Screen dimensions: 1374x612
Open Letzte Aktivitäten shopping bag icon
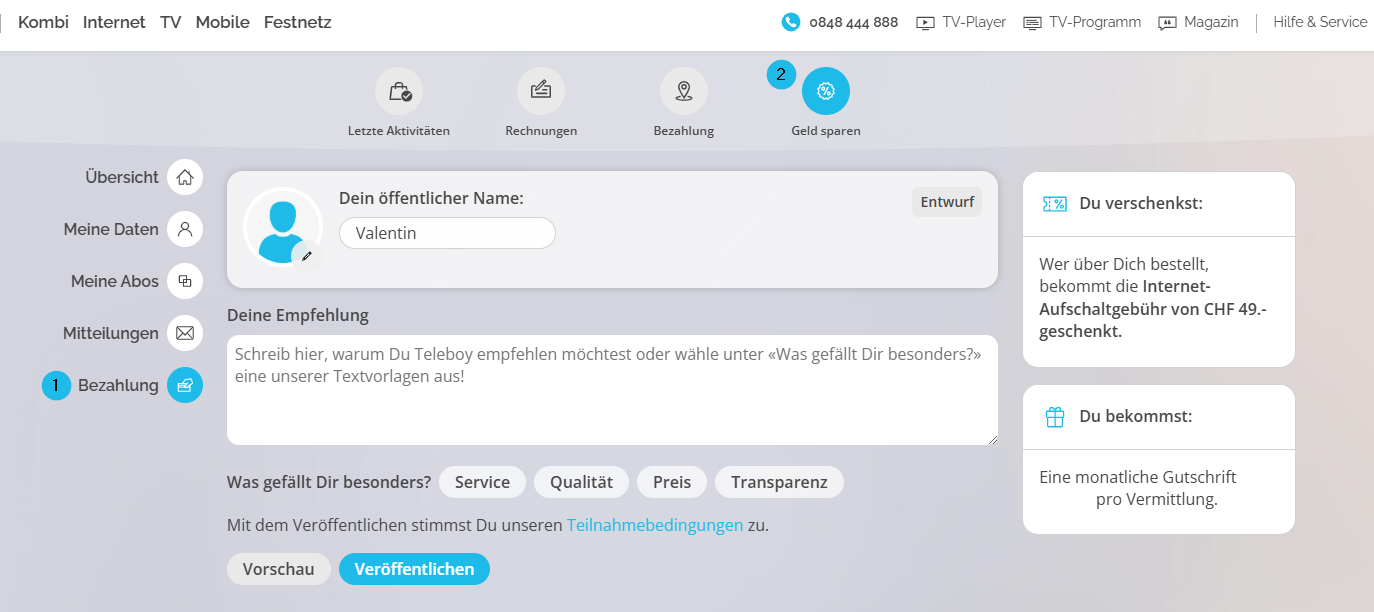[x=399, y=92]
